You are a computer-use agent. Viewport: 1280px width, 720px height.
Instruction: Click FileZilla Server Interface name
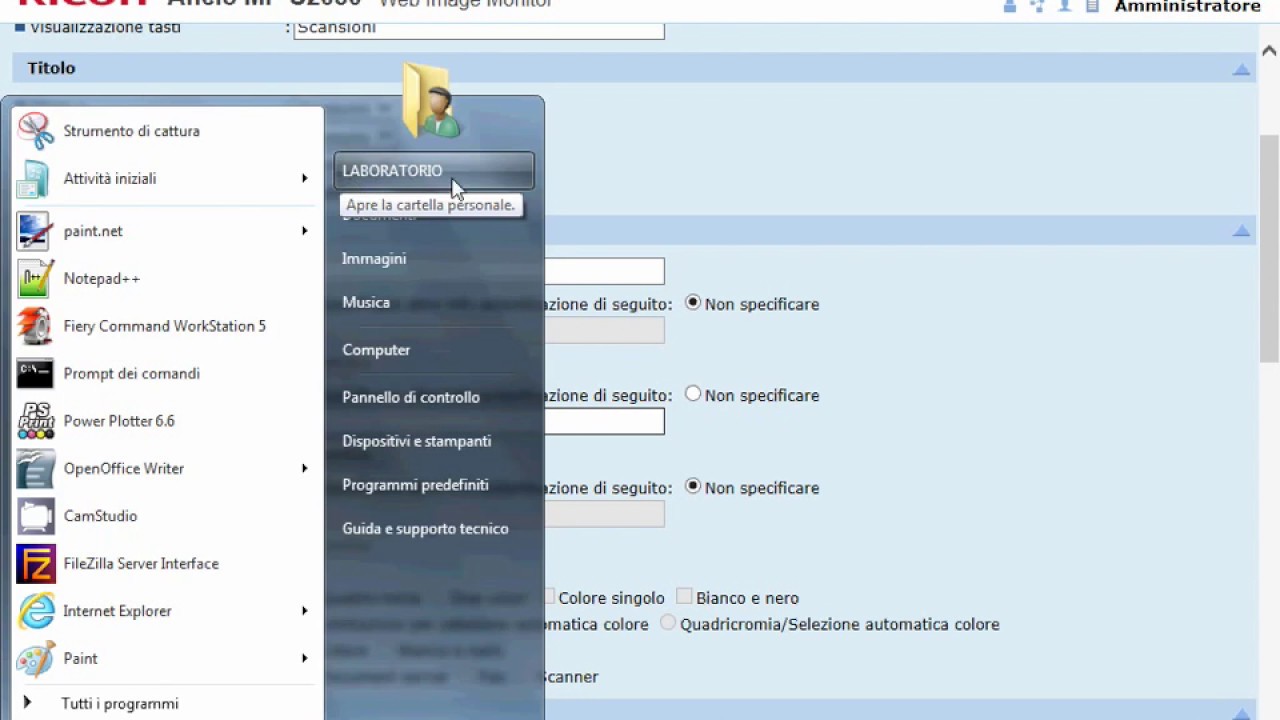point(141,564)
